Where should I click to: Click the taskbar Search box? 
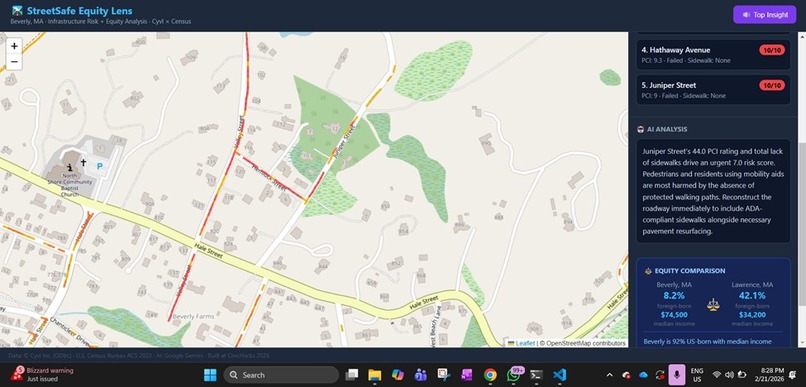click(281, 375)
